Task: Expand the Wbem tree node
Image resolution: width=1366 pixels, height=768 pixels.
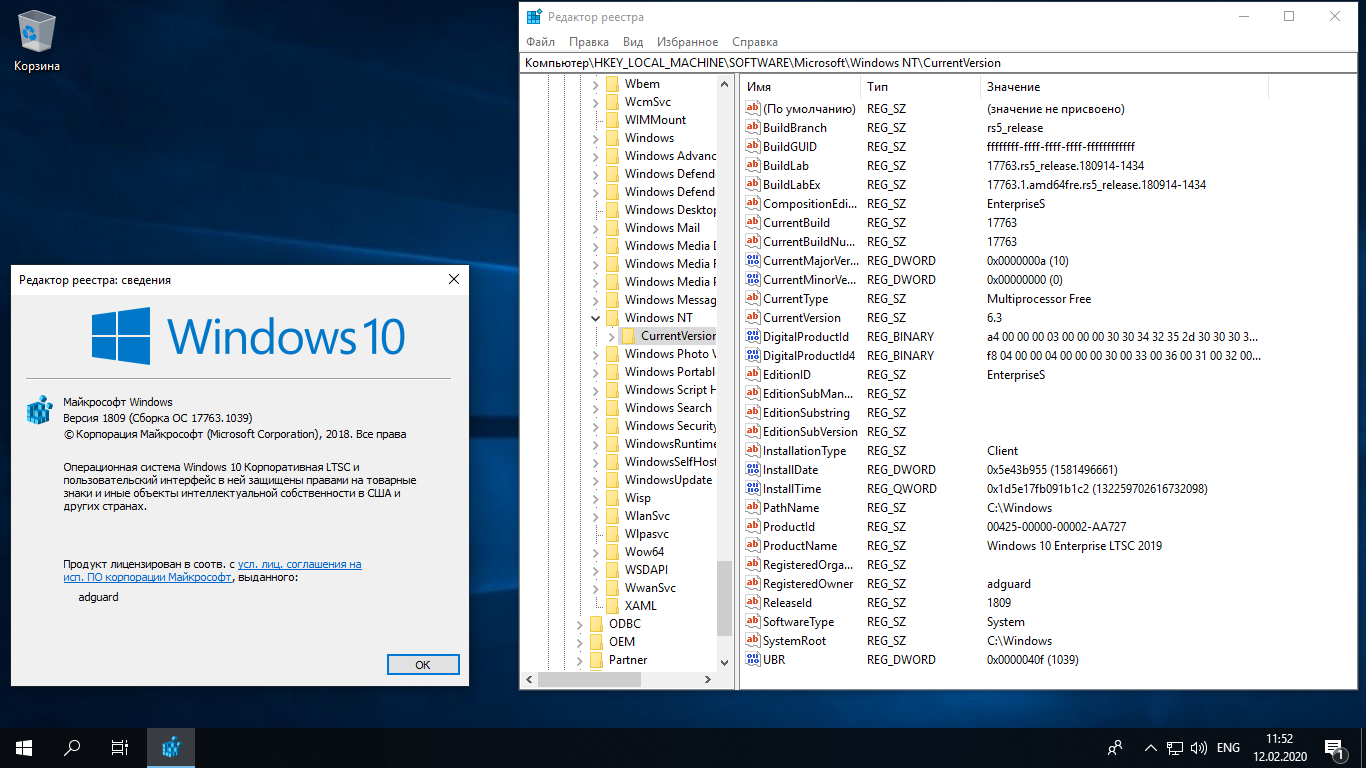Action: 595,84
